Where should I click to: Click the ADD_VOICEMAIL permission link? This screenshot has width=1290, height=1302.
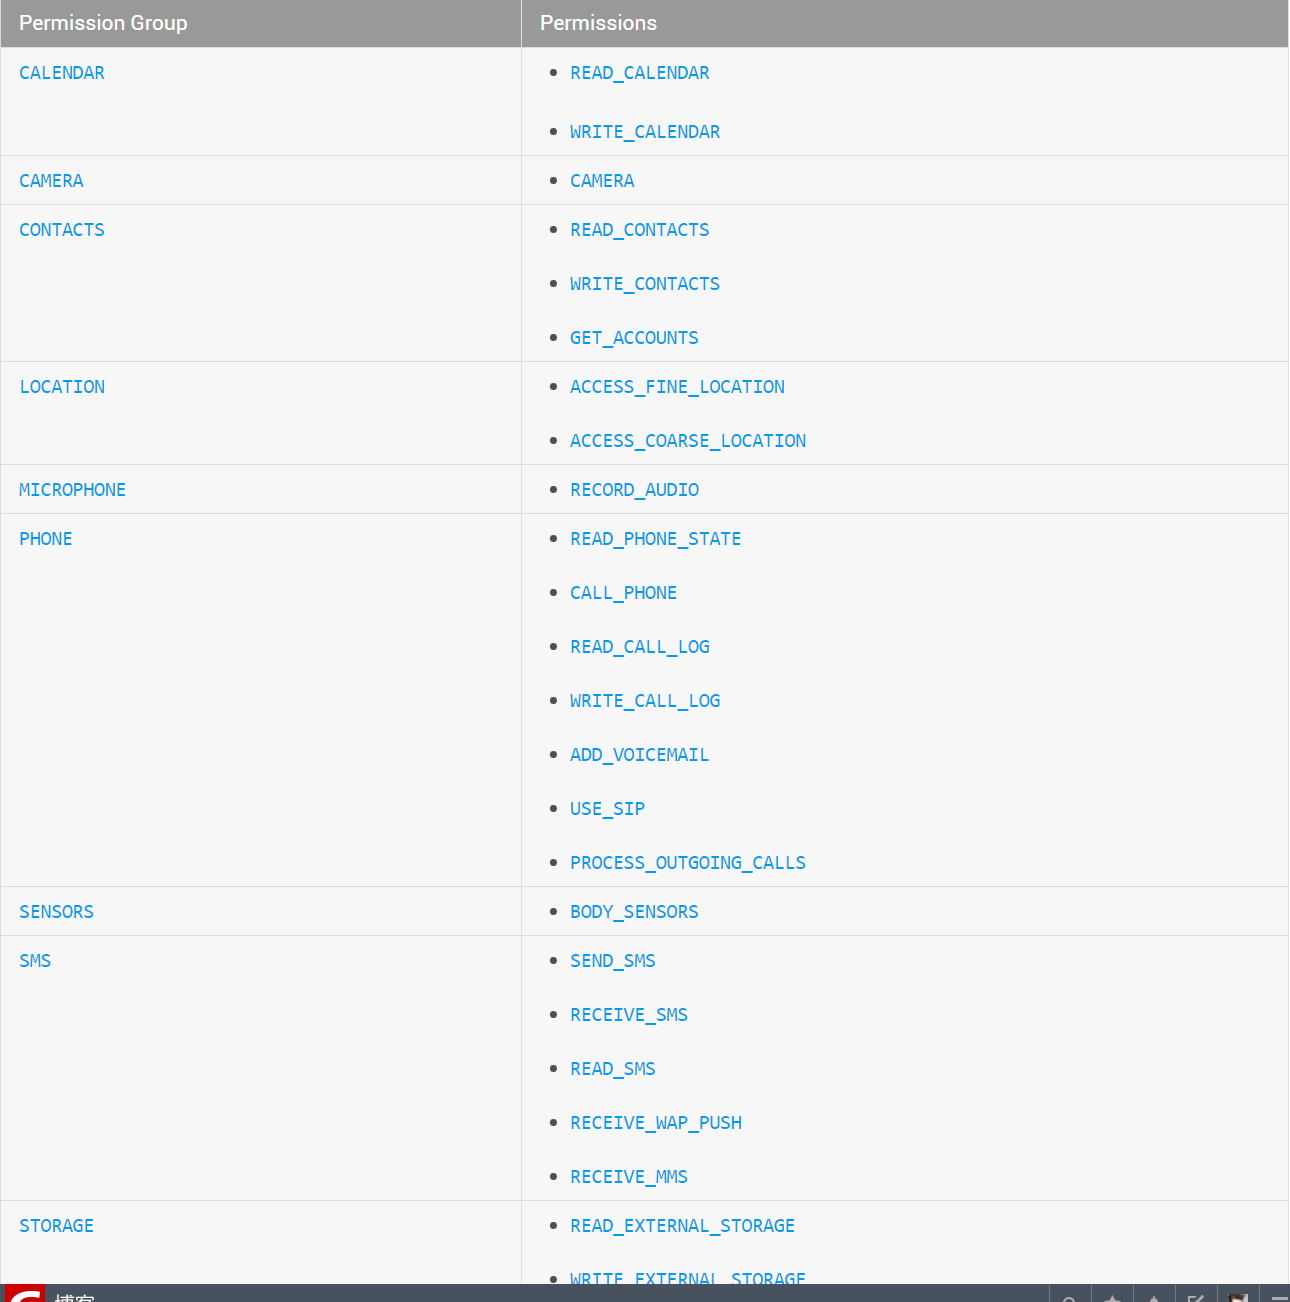(640, 755)
